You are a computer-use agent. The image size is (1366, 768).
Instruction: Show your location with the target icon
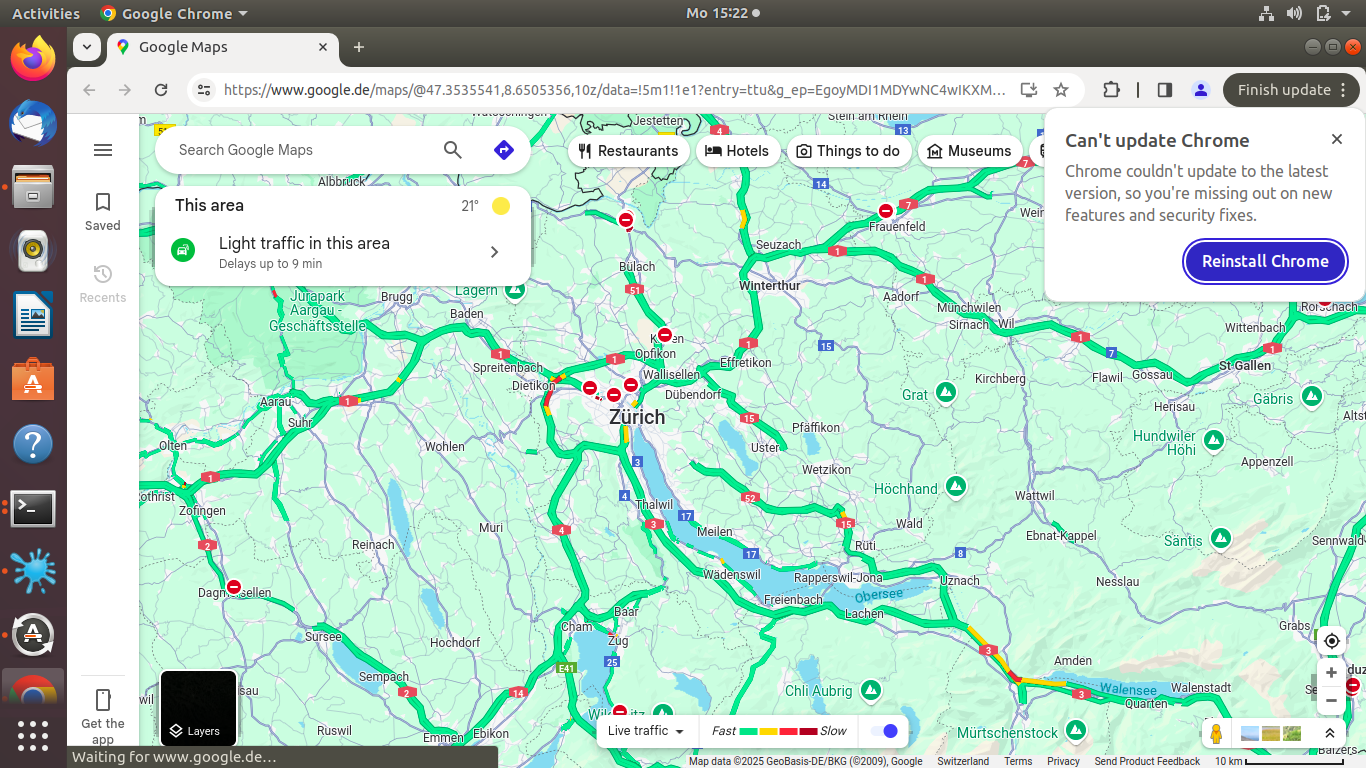point(1331,641)
